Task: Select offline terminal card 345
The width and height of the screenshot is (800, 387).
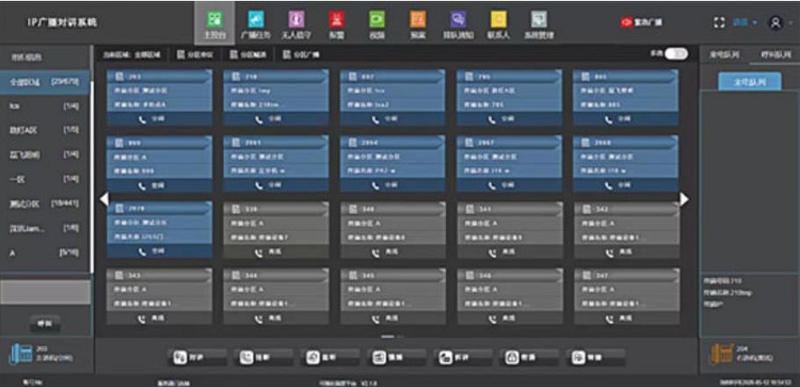Action: pyautogui.click(x=393, y=297)
